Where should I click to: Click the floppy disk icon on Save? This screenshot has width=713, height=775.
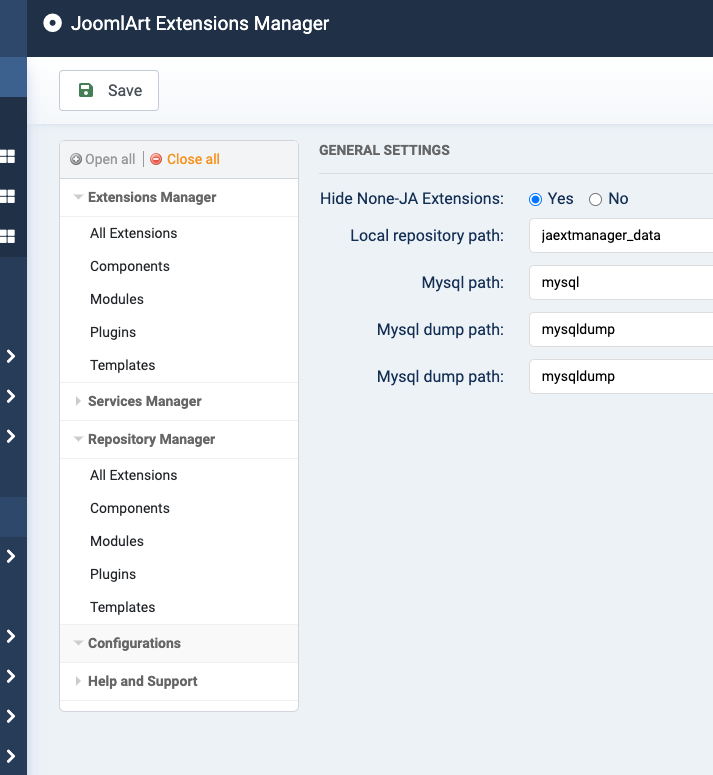point(86,90)
